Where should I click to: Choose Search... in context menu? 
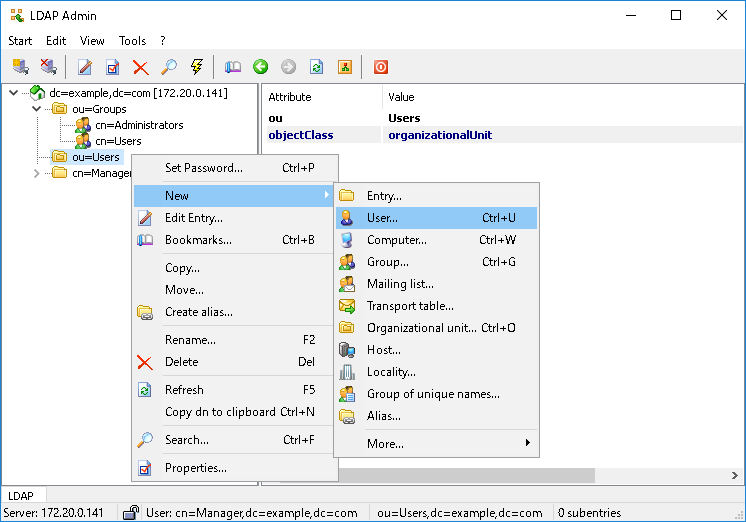point(235,440)
